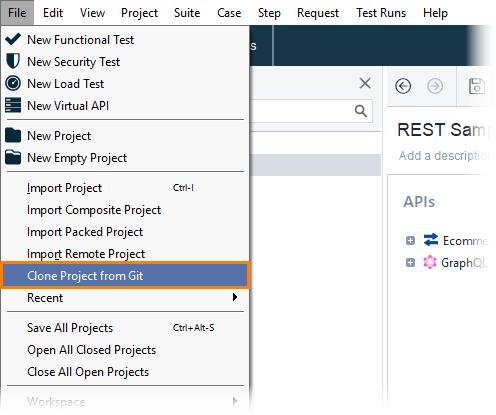
Task: Choose New Project from File menu
Action: (x=125, y=136)
